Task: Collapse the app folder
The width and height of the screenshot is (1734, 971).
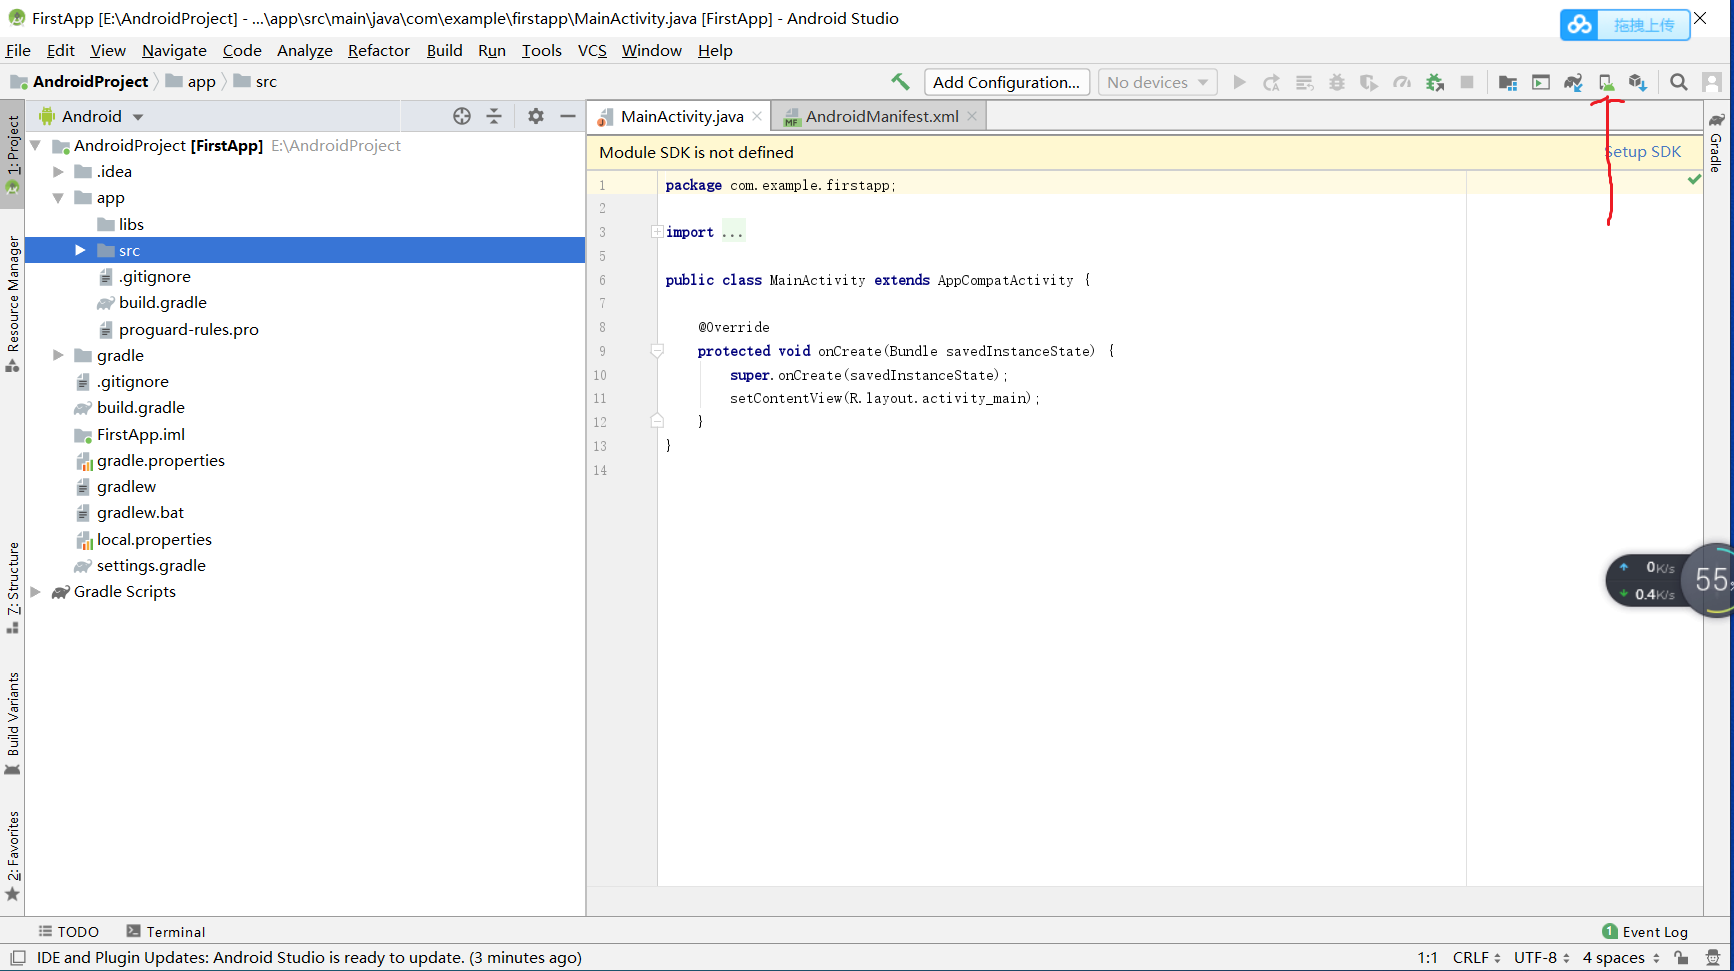Action: [x=58, y=198]
